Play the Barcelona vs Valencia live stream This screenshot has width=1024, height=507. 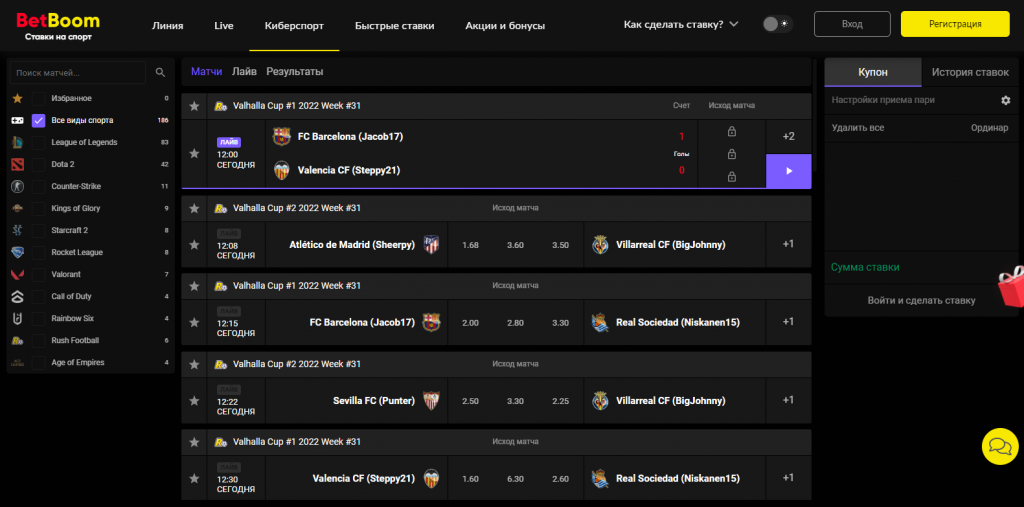(788, 171)
